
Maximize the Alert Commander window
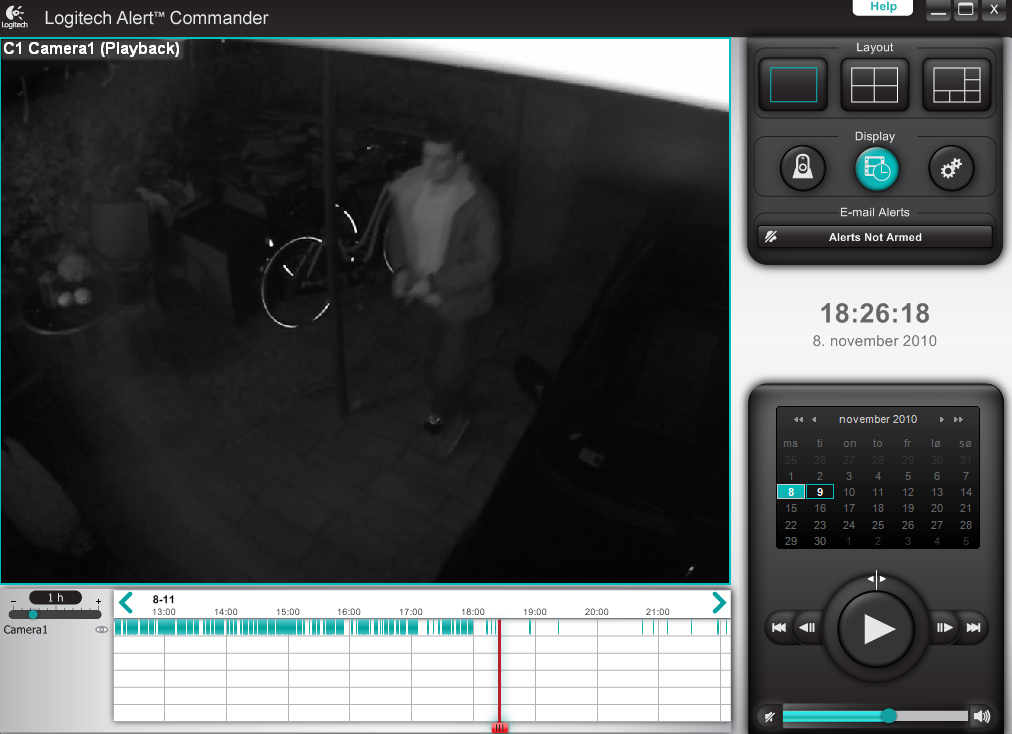(966, 10)
